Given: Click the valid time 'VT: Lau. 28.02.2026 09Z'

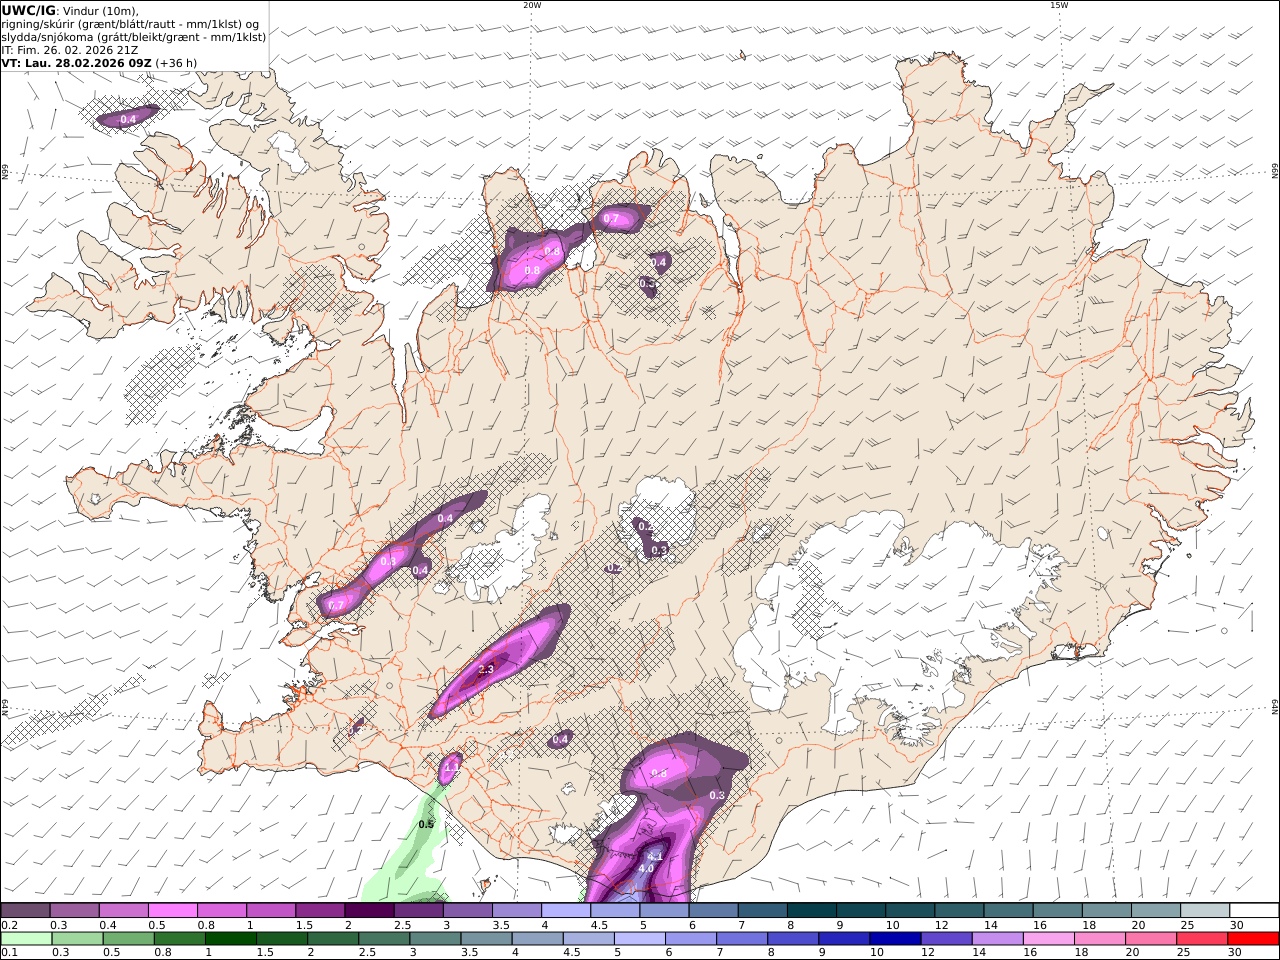Looking at the screenshot, I should click(76, 63).
